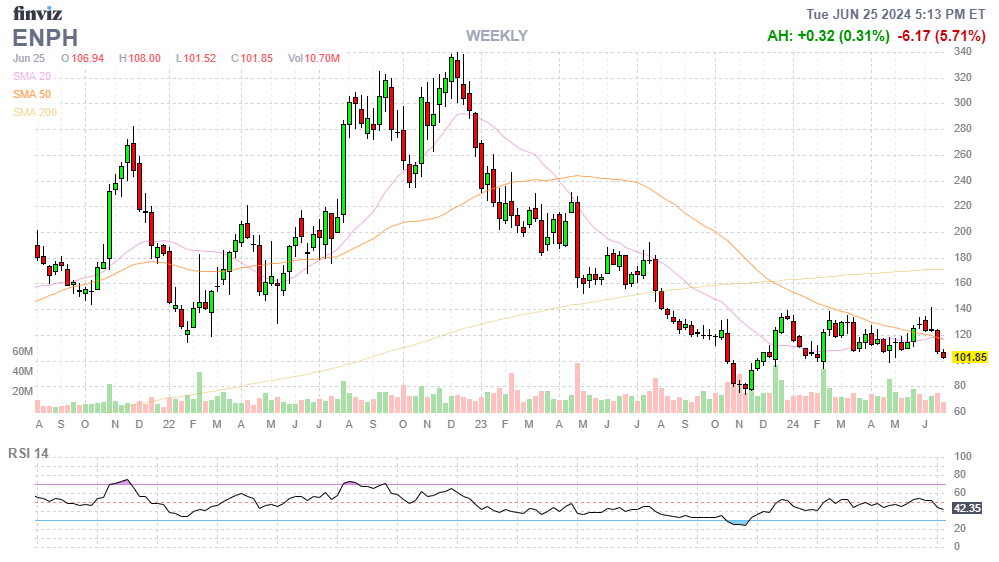Screen dimensions: 999x562
Task: Click the WEEKLY timeframe label
Action: tap(496, 36)
